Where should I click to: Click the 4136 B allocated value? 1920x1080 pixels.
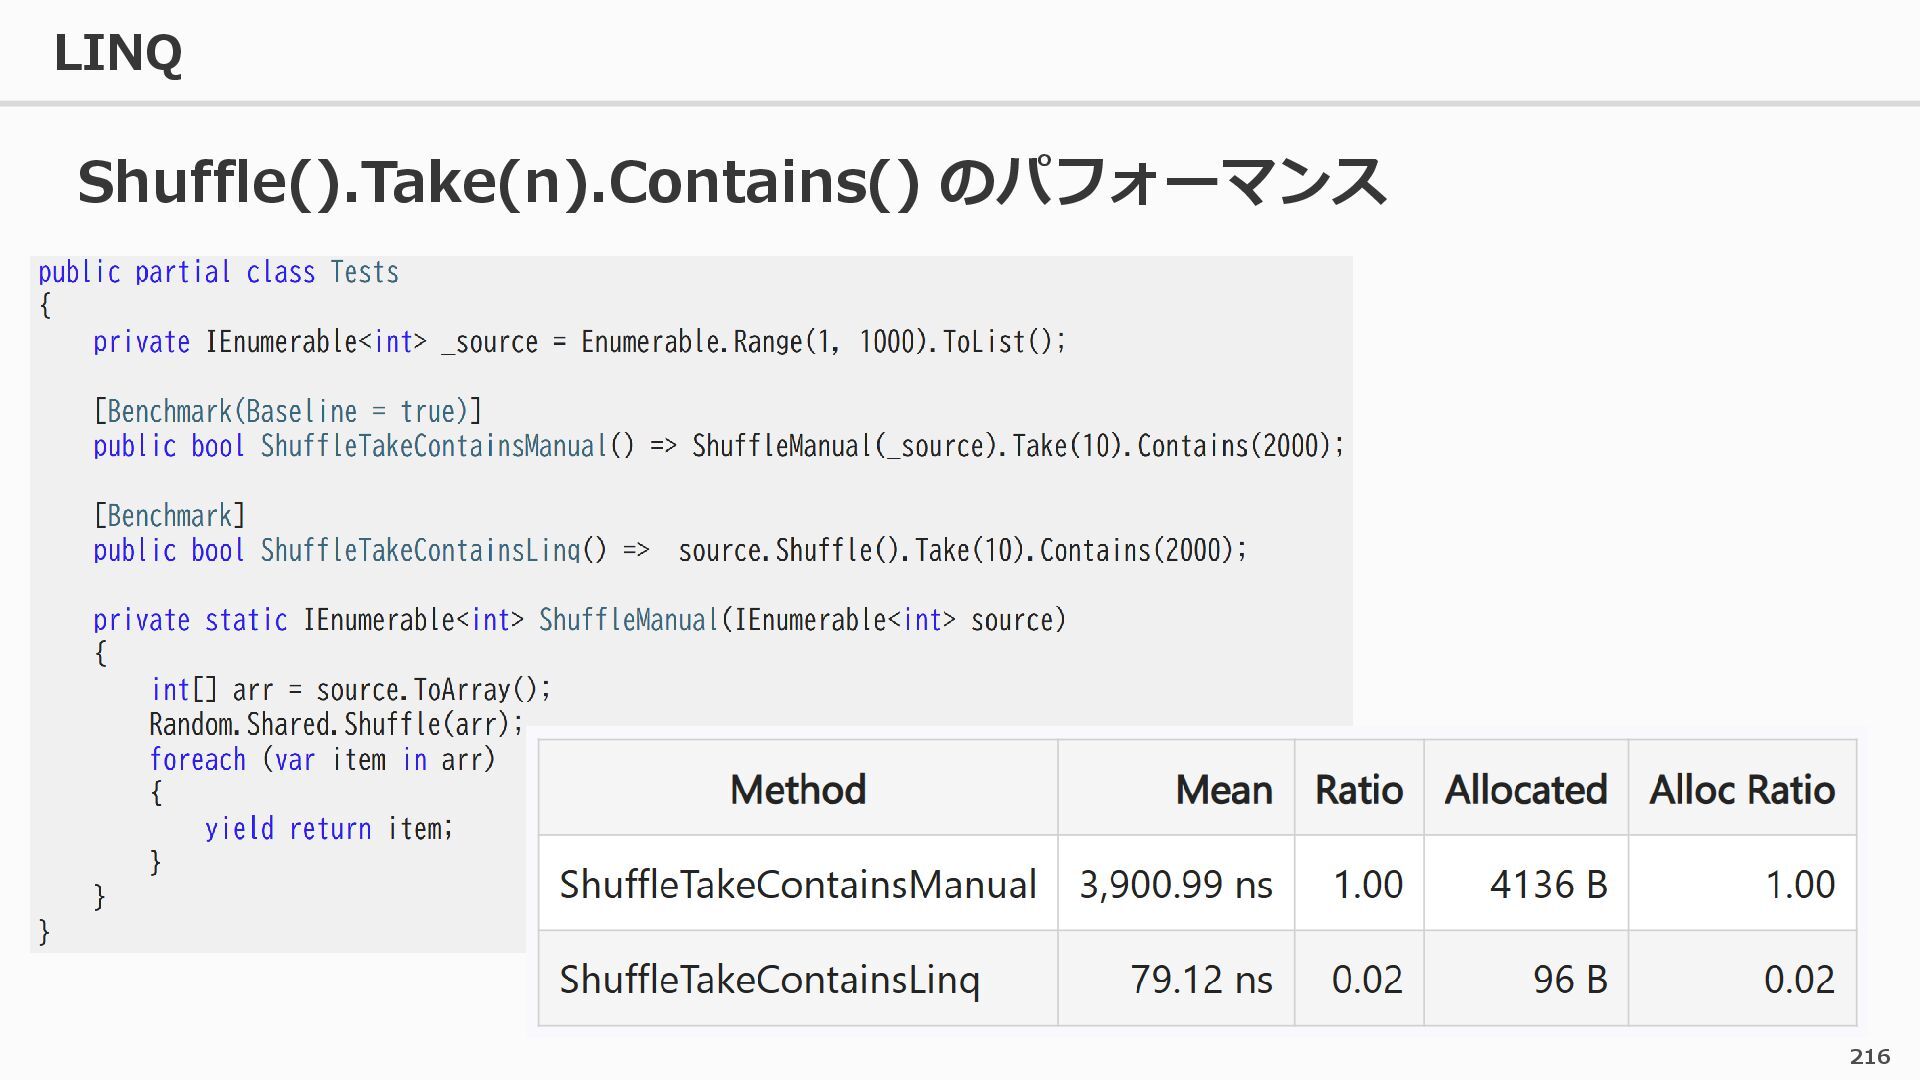[x=1547, y=884]
